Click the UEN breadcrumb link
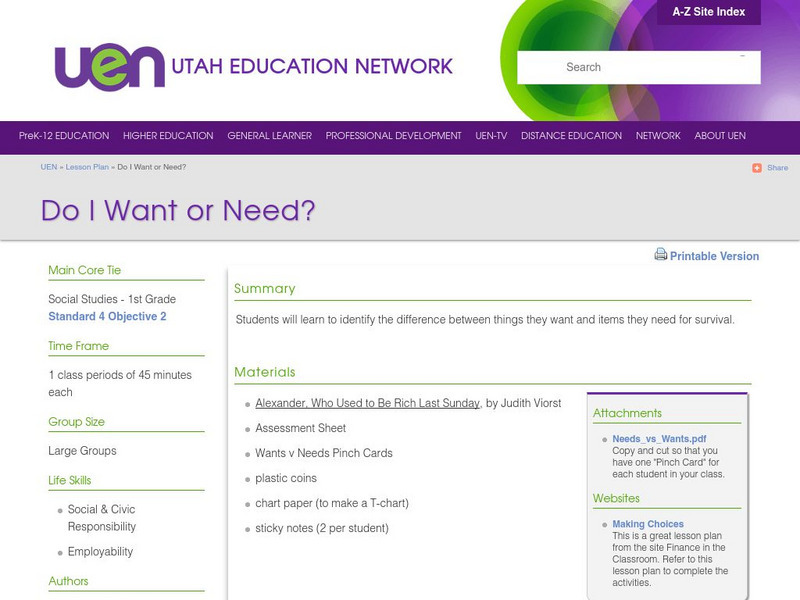The height and width of the screenshot is (600, 800). (x=47, y=169)
